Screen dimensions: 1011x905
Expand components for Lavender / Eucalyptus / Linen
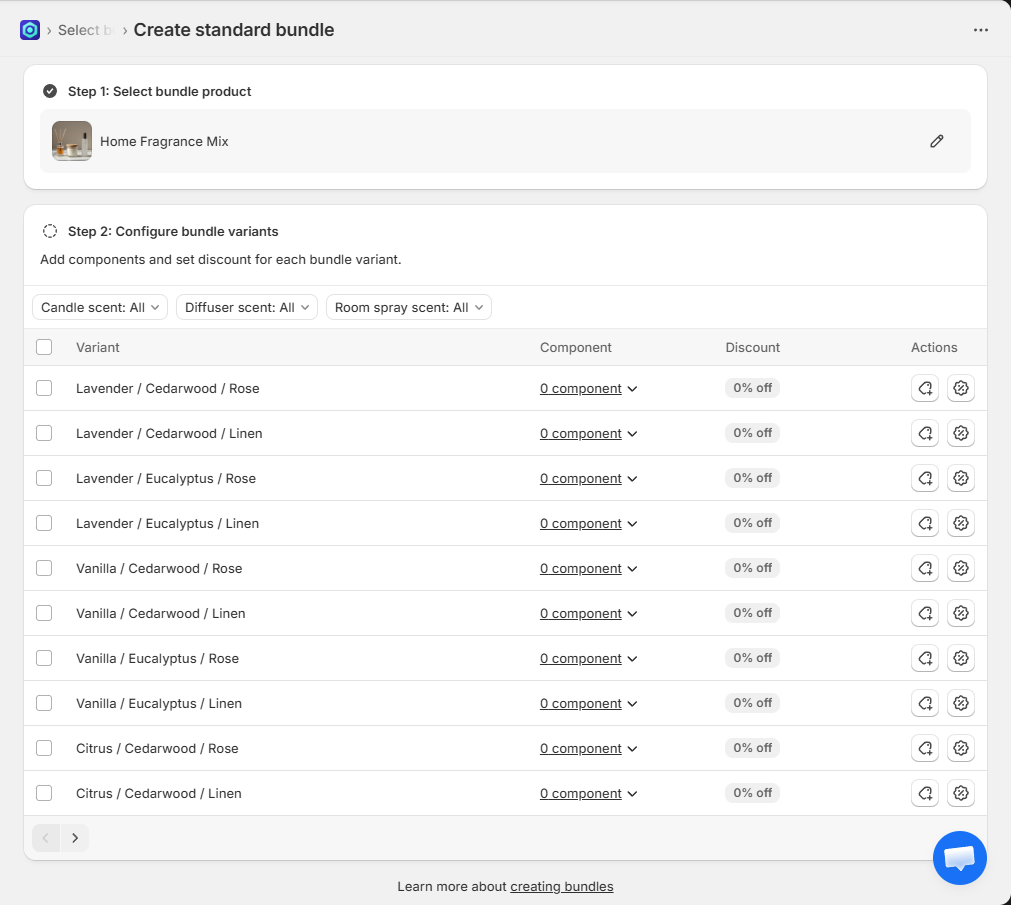click(588, 524)
